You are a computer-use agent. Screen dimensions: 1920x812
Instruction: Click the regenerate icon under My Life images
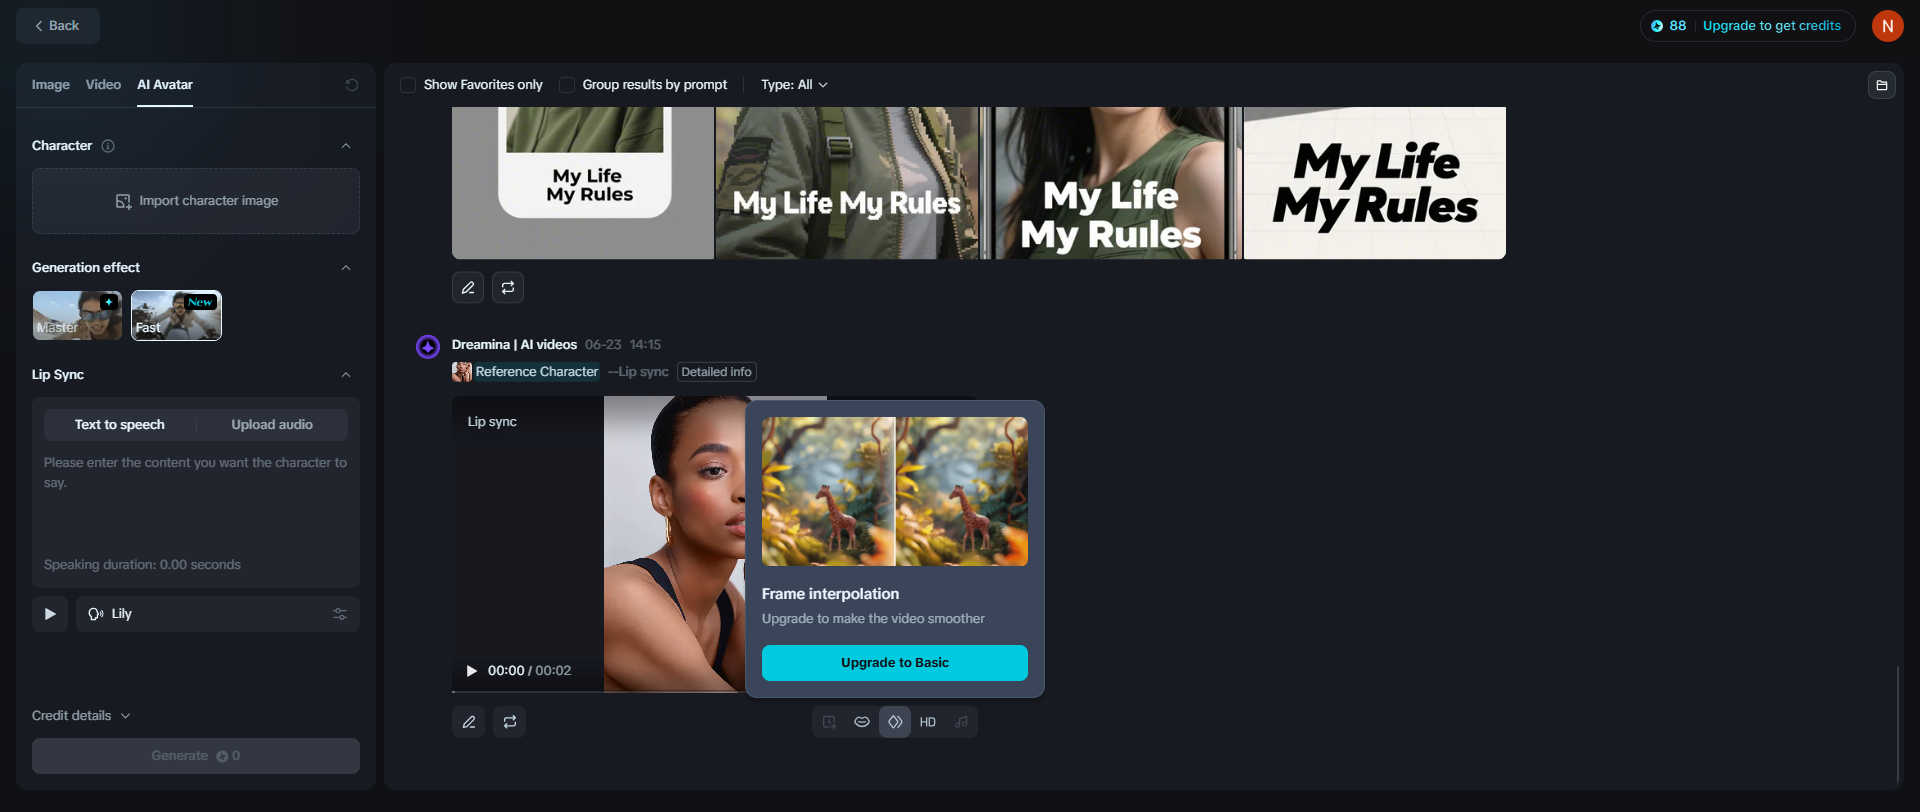pos(508,288)
